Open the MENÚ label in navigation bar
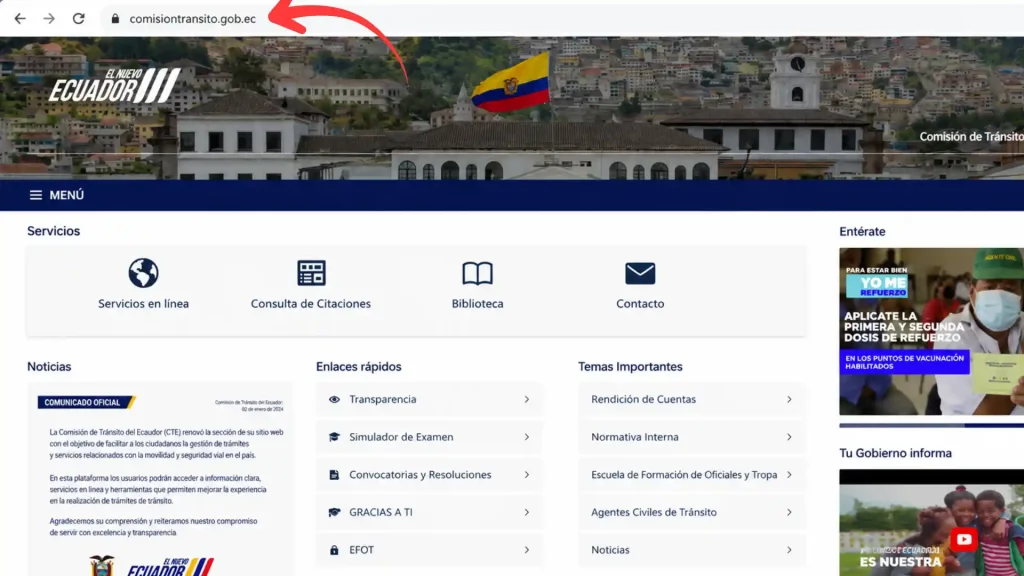This screenshot has height=576, width=1024. pos(67,195)
